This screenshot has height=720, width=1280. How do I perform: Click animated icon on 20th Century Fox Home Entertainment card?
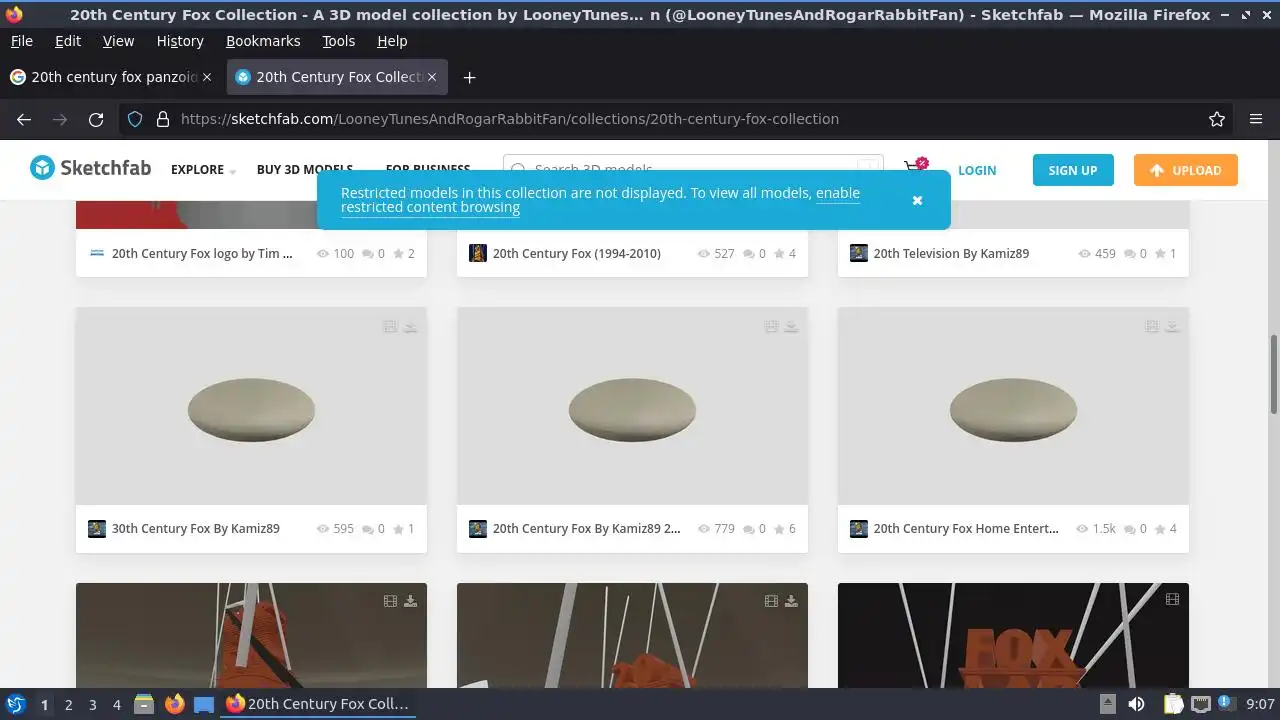[1152, 326]
